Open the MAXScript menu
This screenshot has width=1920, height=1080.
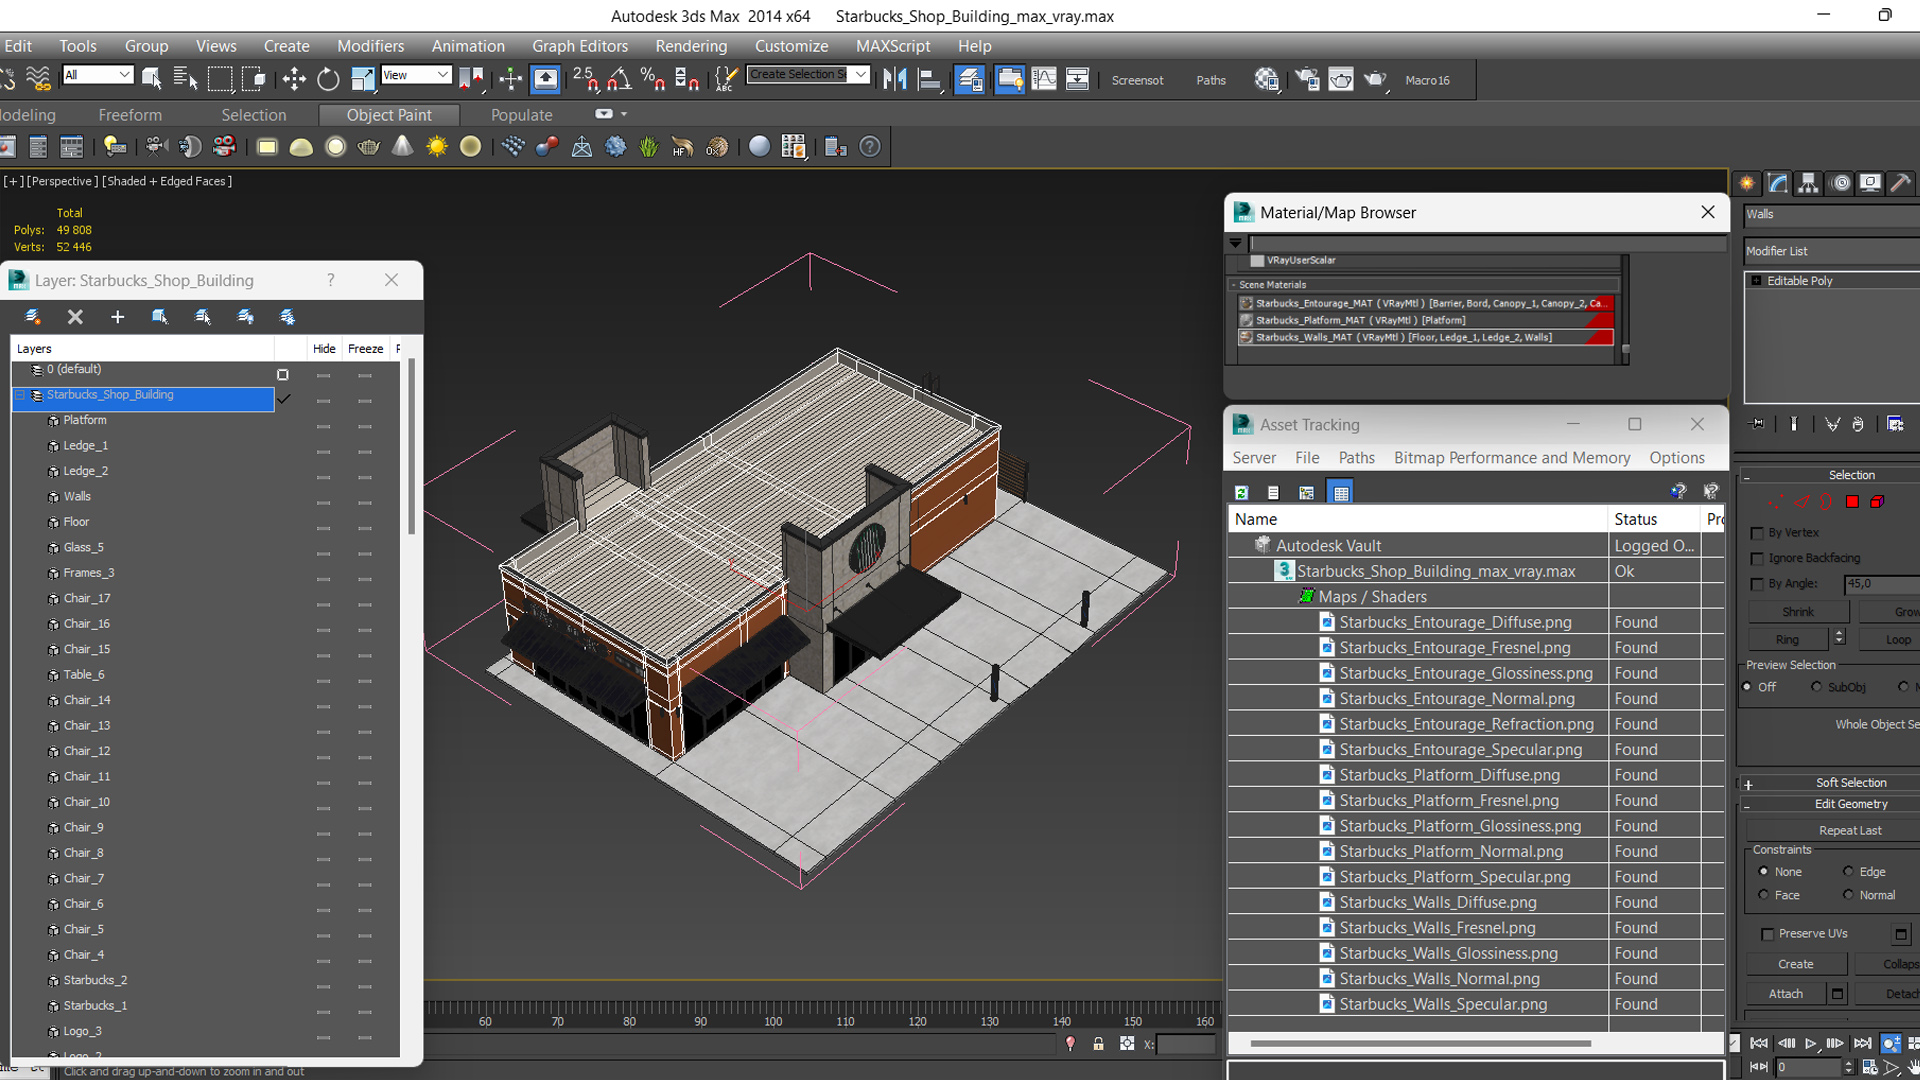point(893,46)
